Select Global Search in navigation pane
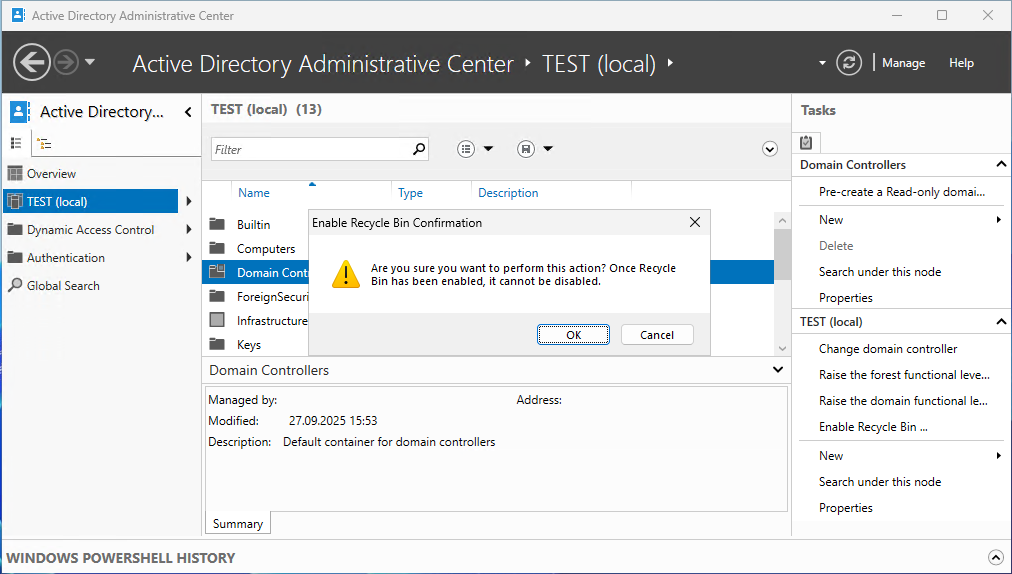Viewport: 1012px width, 574px height. (63, 286)
